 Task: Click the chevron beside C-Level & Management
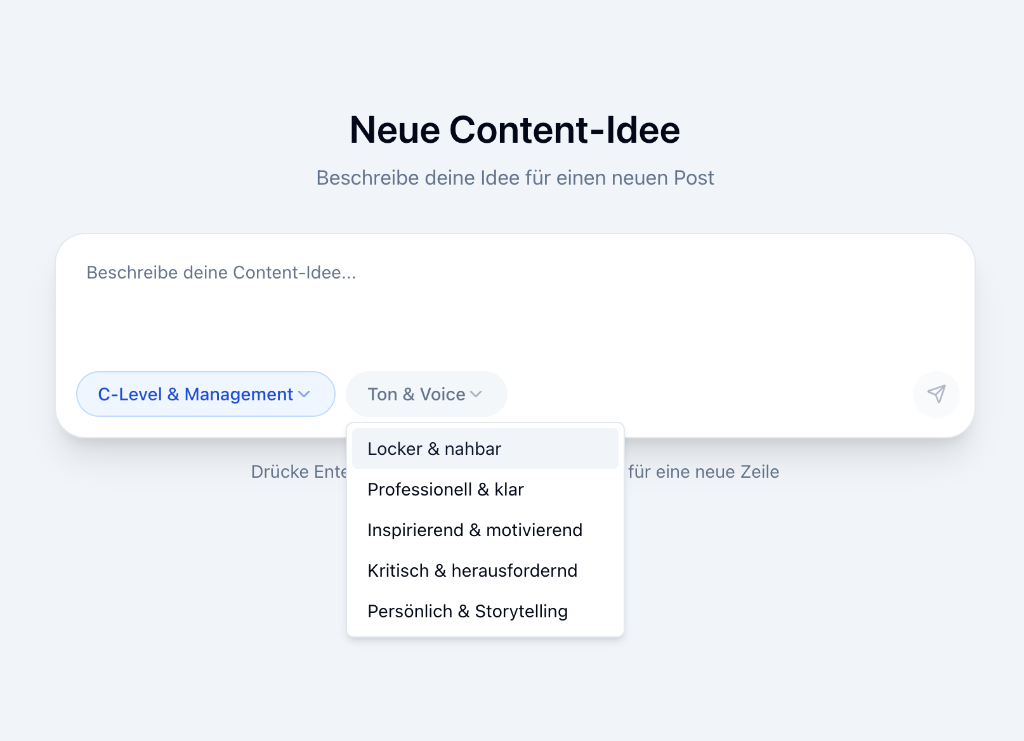(306, 394)
